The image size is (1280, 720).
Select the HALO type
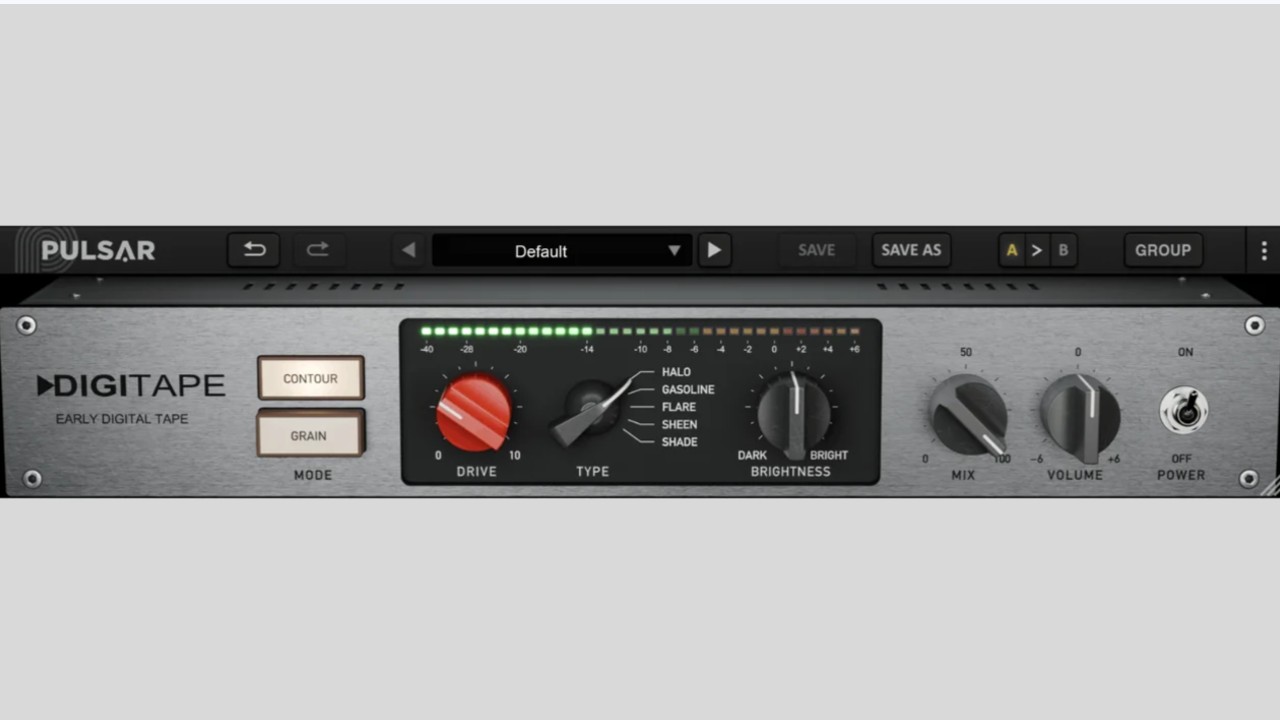point(676,372)
